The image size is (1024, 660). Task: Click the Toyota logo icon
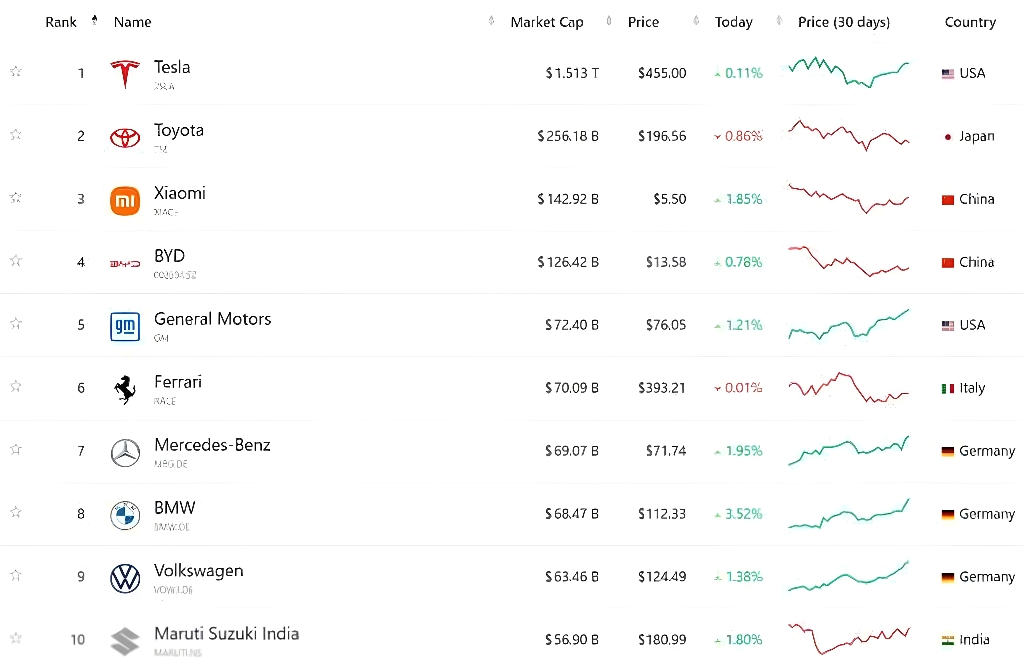click(125, 137)
